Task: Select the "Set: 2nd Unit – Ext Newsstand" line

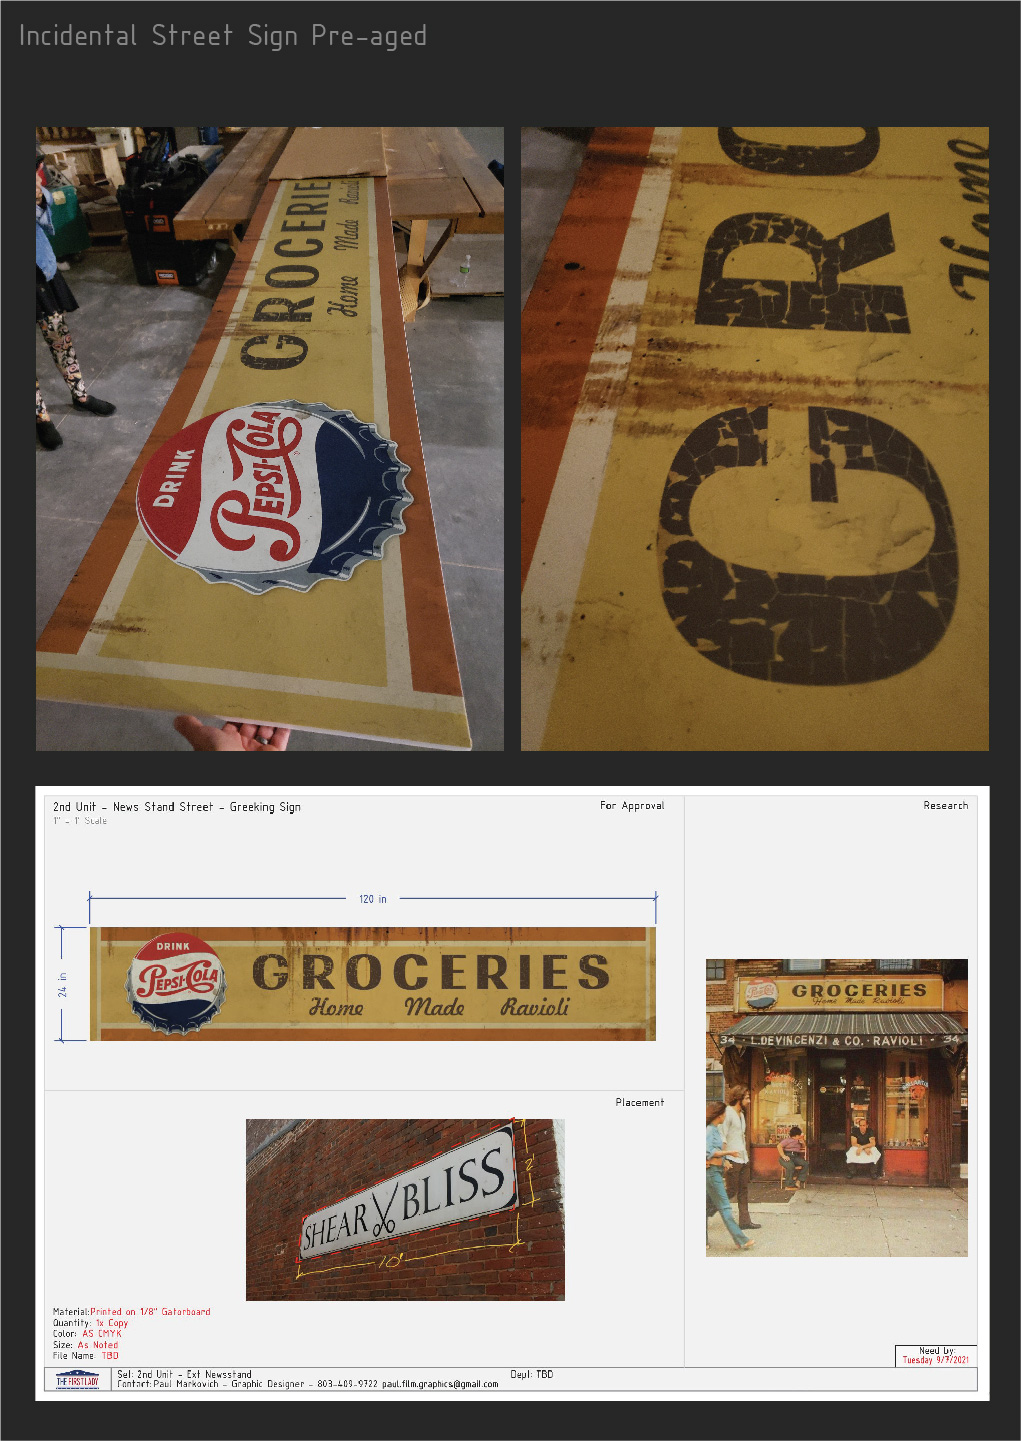Action: click(184, 1375)
